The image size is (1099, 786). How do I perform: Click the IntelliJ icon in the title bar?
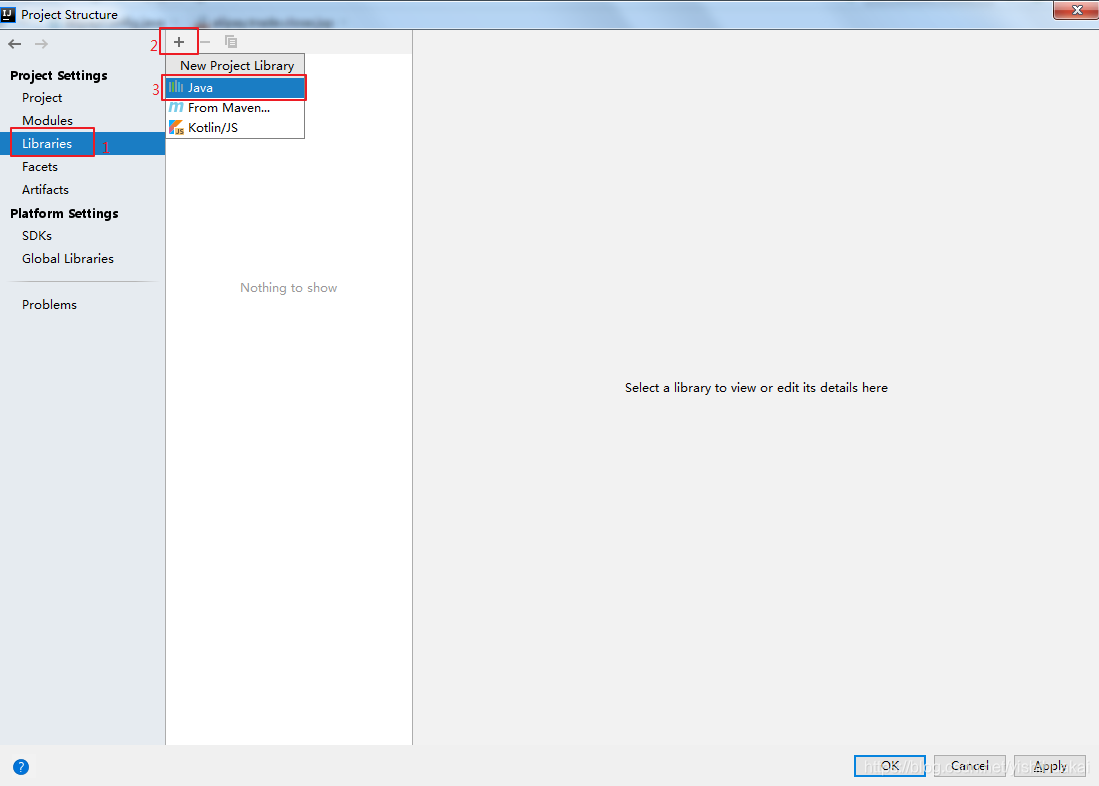pos(8,14)
